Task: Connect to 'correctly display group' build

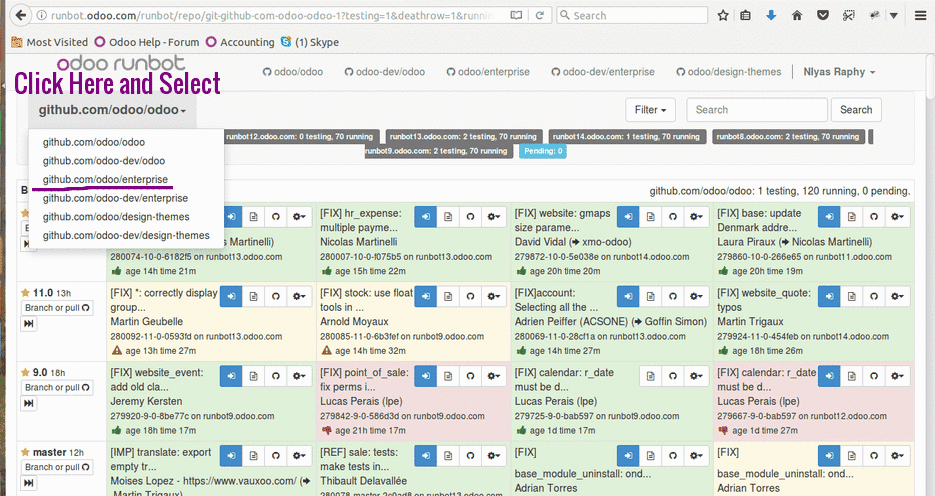Action: click(231, 296)
